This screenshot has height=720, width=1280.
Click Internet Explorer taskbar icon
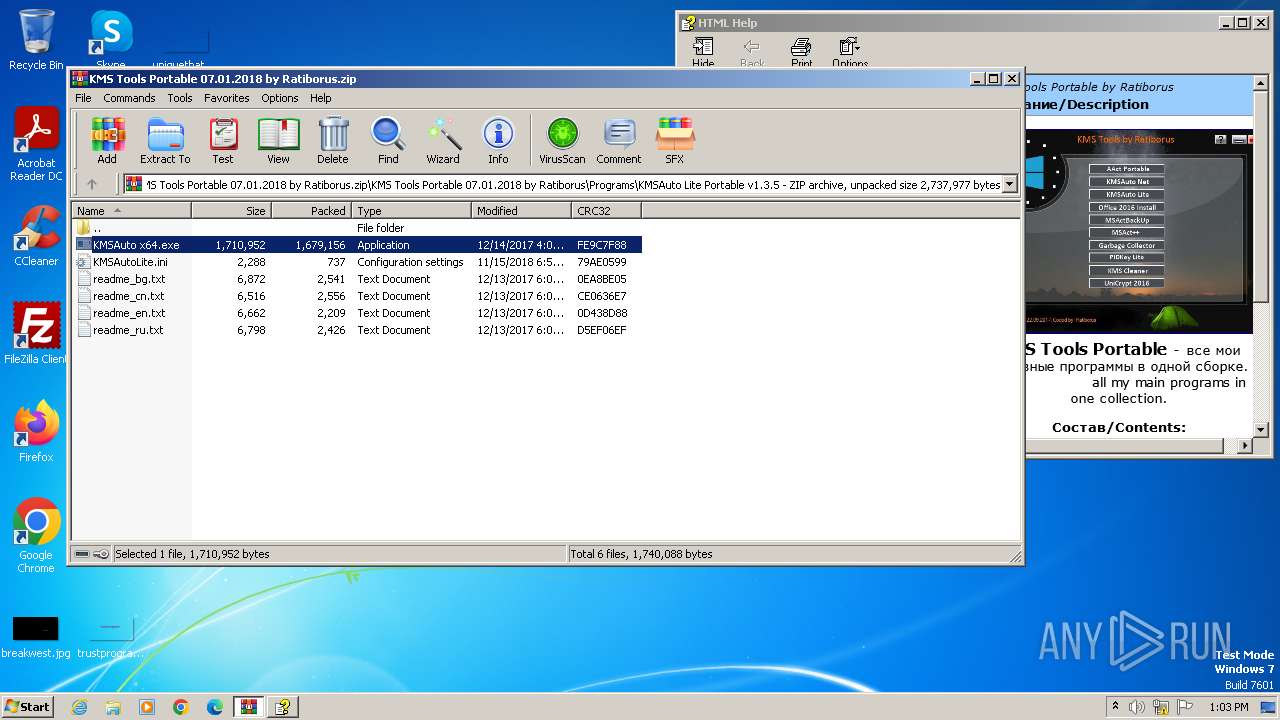point(79,707)
